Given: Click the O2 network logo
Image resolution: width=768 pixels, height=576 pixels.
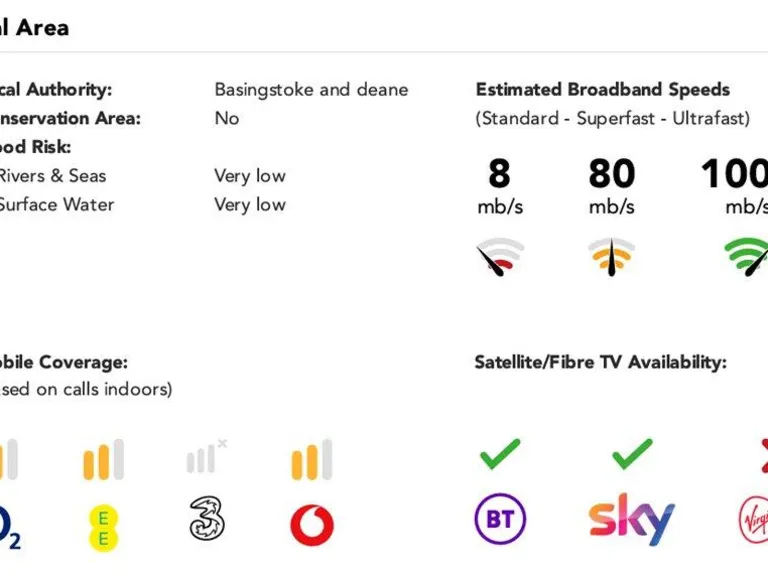Looking at the screenshot, I should (x=8, y=528).
